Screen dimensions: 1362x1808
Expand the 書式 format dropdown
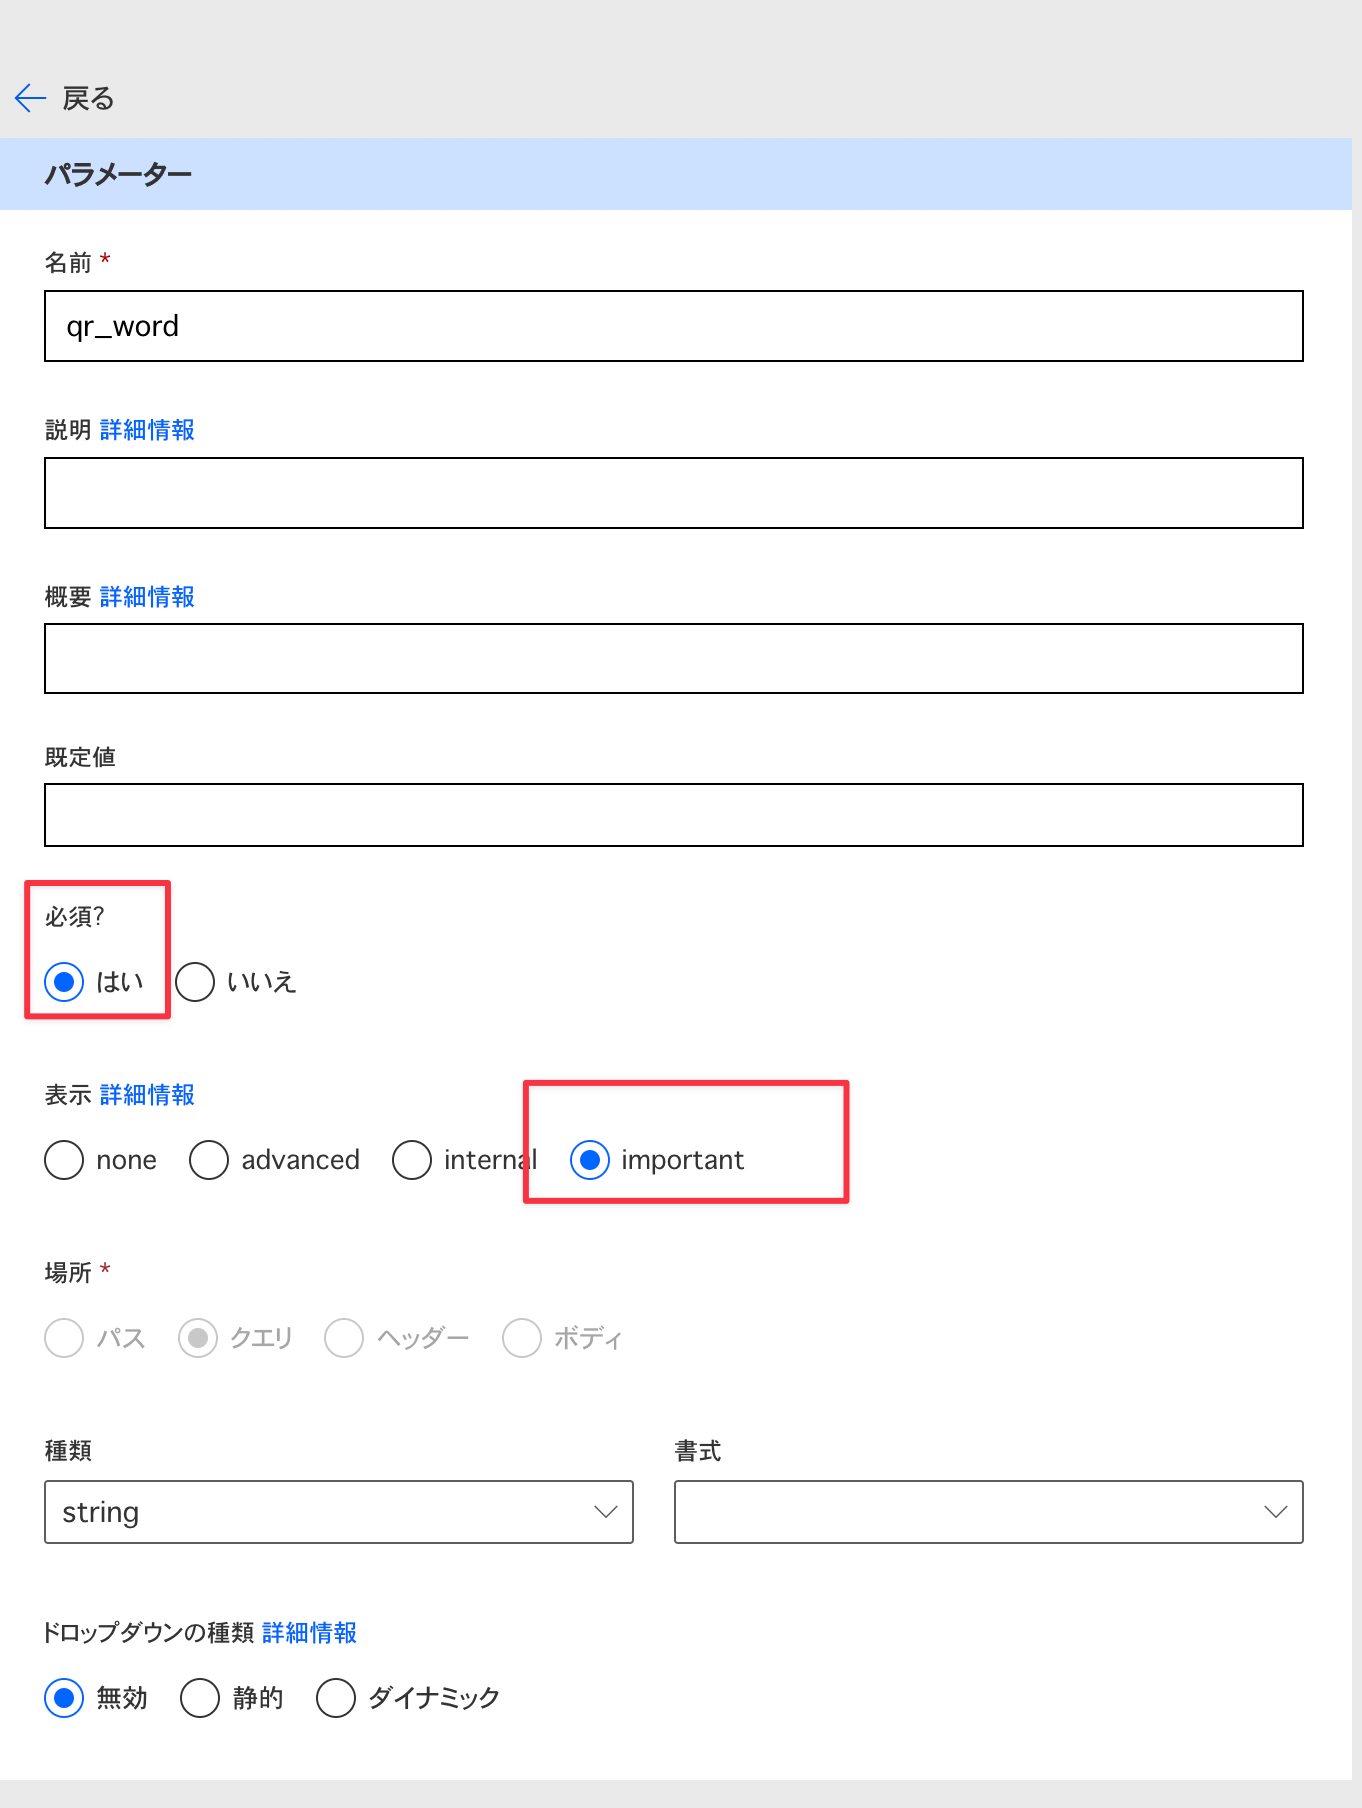point(989,1512)
